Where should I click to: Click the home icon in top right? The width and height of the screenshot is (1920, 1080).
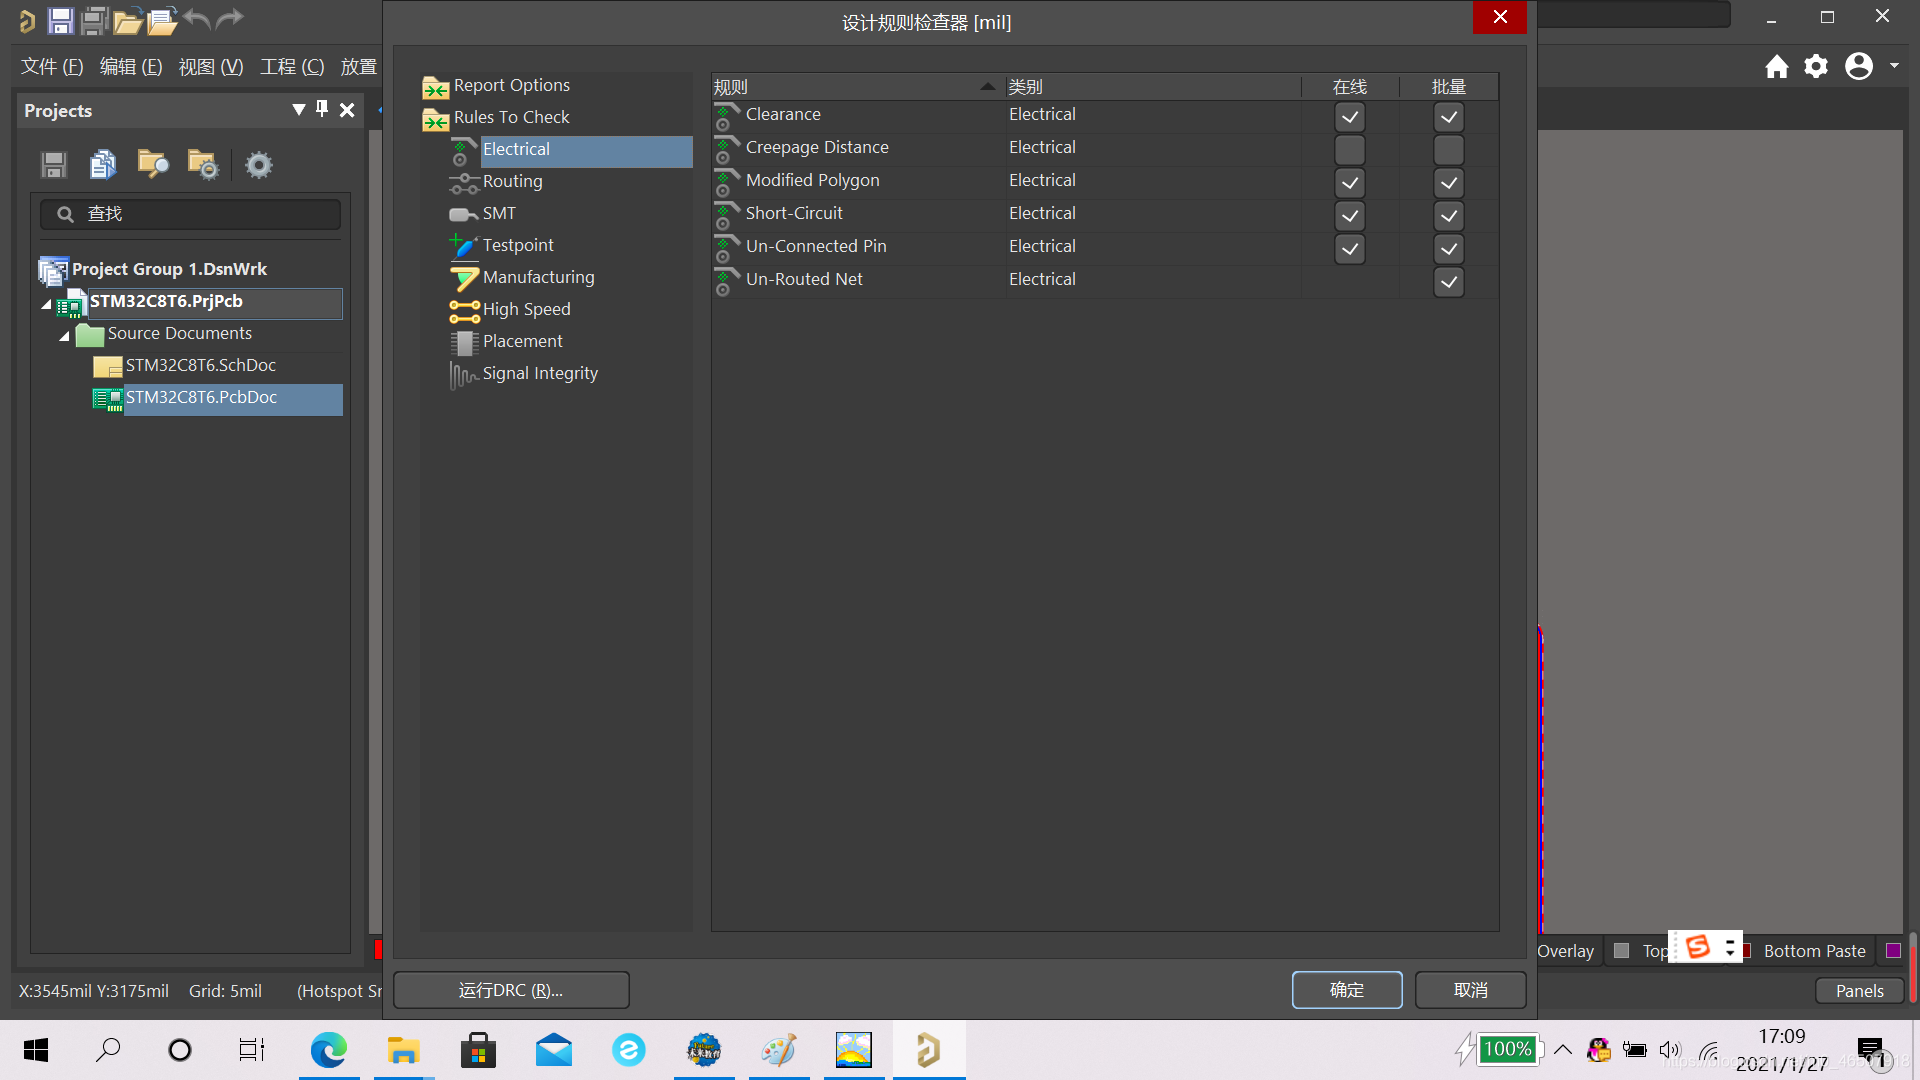1776,67
